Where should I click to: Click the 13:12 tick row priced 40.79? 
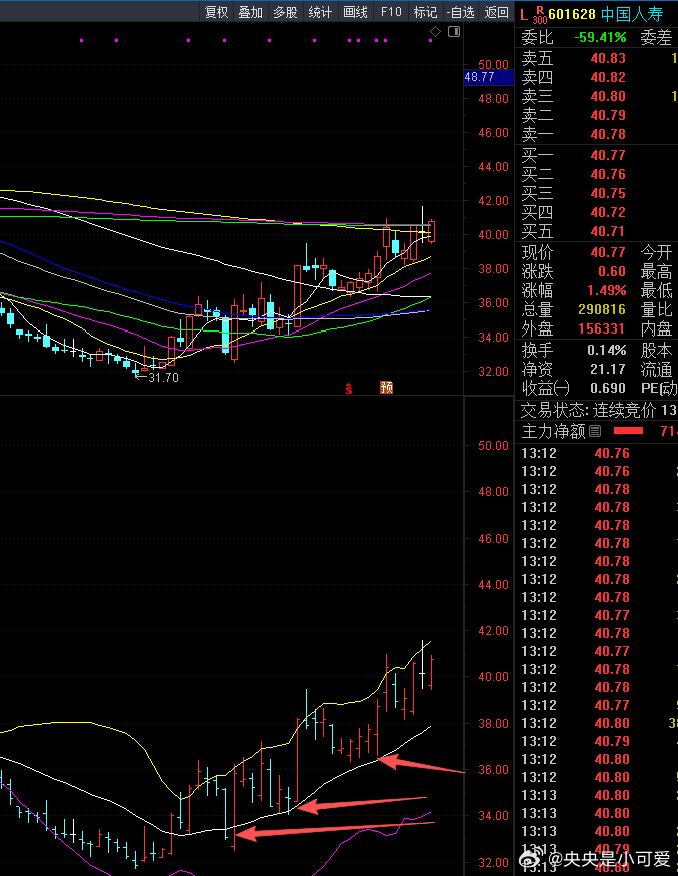tap(596, 741)
